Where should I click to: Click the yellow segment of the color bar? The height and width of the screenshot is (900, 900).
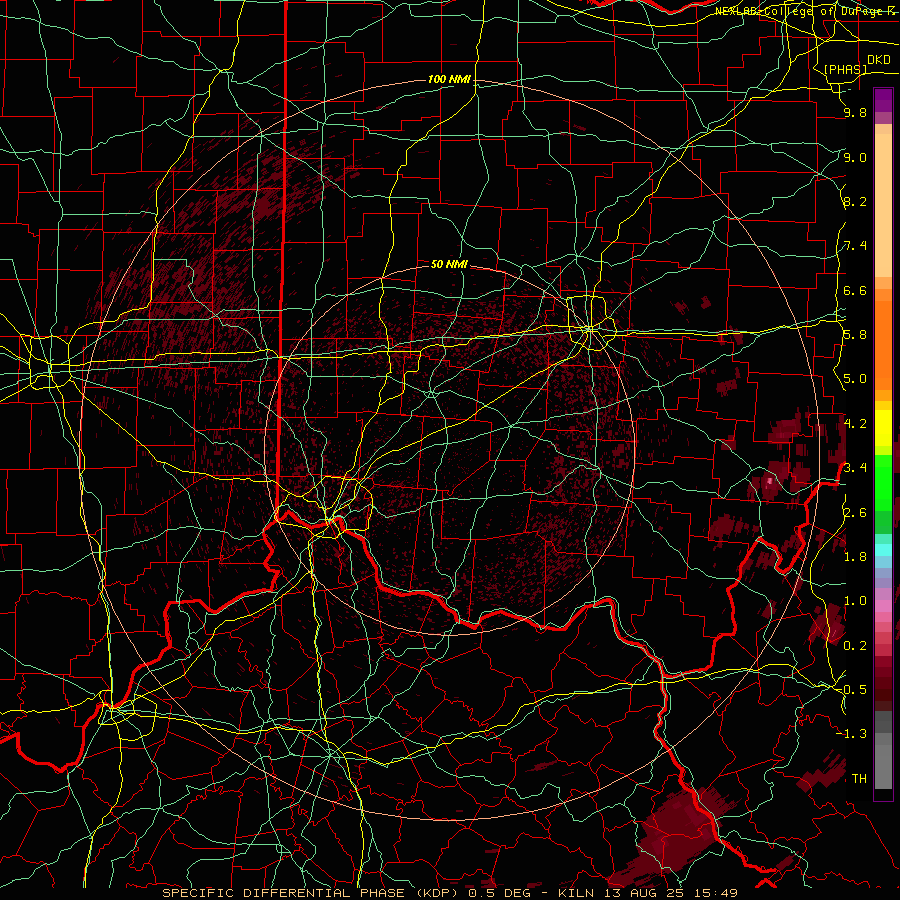[x=883, y=428]
